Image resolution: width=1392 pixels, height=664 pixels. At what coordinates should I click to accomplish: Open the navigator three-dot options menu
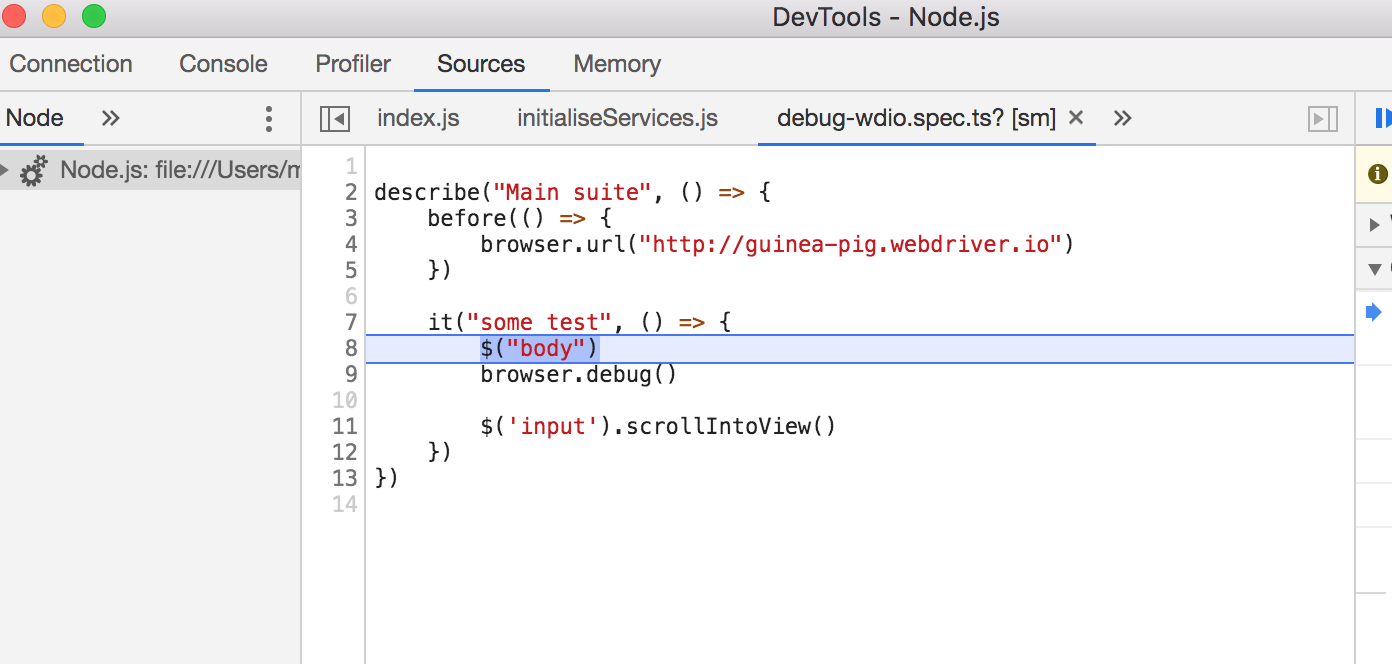pos(268,119)
